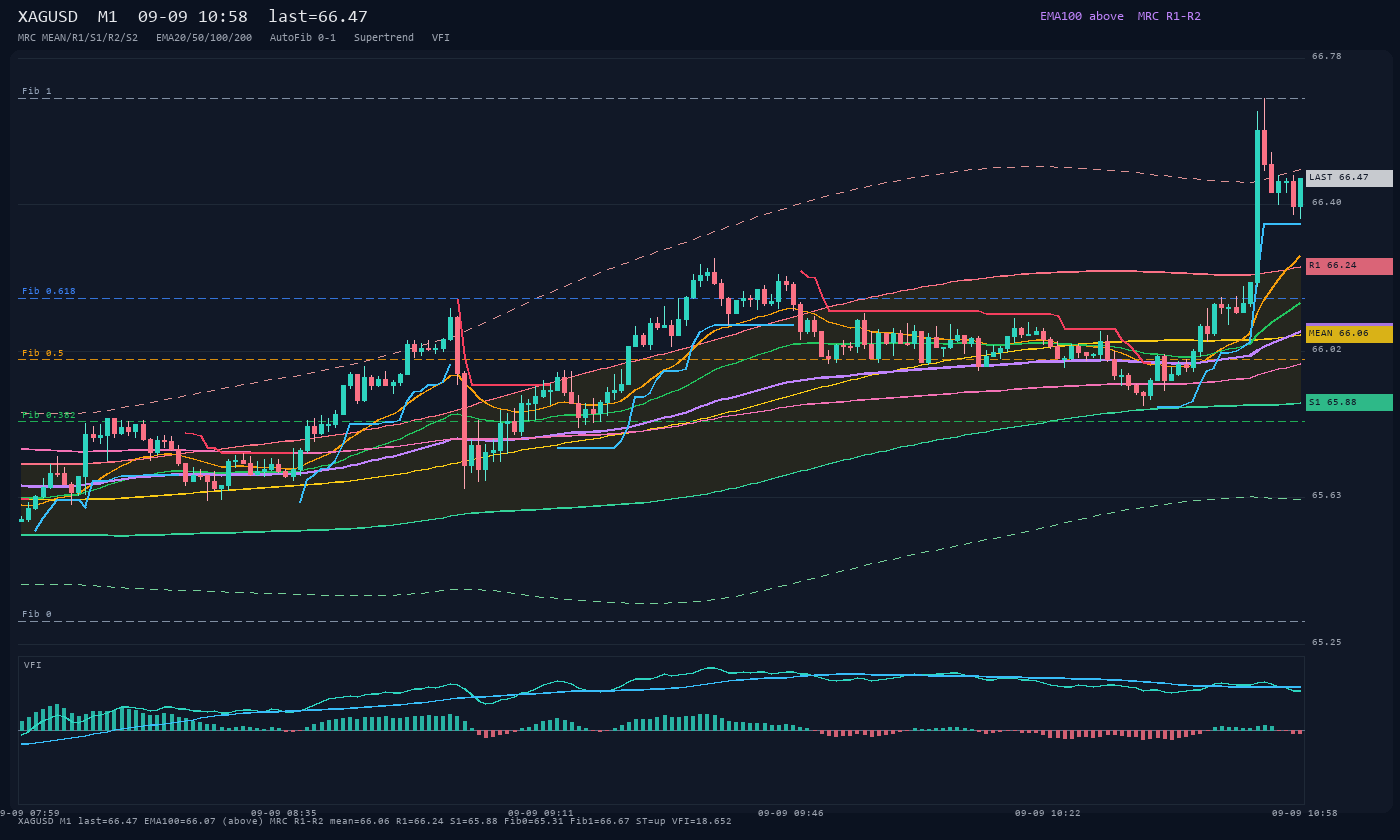Image resolution: width=1400 pixels, height=840 pixels.
Task: Click the R1 66.24 price label
Action: pos(1348,266)
